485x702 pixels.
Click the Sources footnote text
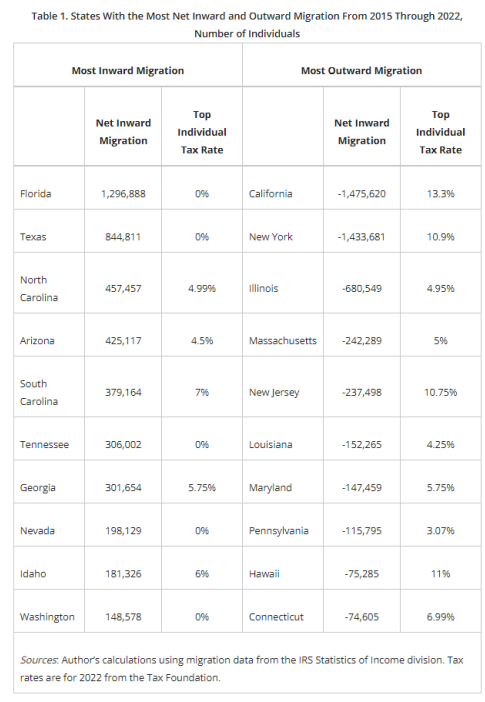(x=242, y=669)
